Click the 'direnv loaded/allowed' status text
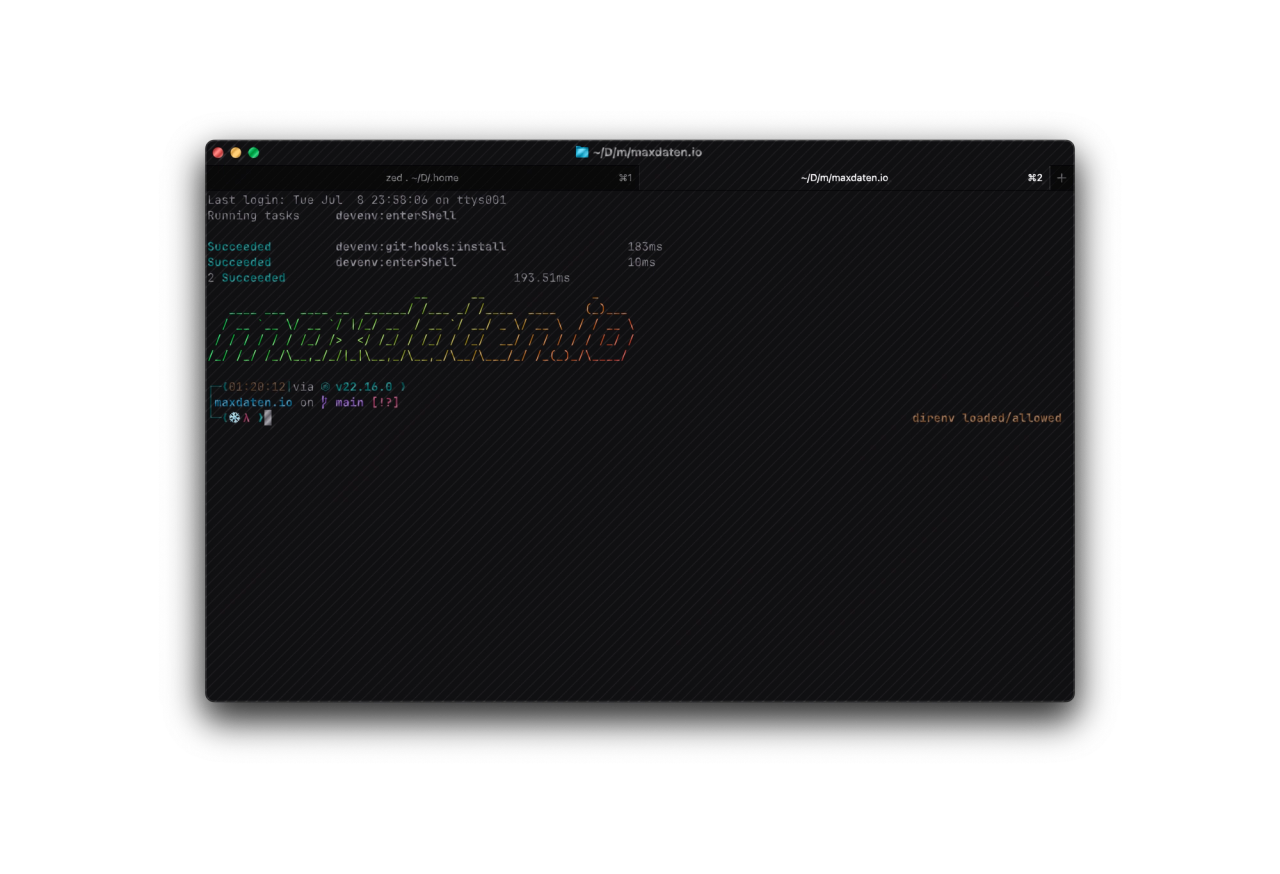Screen dimensions: 1280x874 point(986,417)
